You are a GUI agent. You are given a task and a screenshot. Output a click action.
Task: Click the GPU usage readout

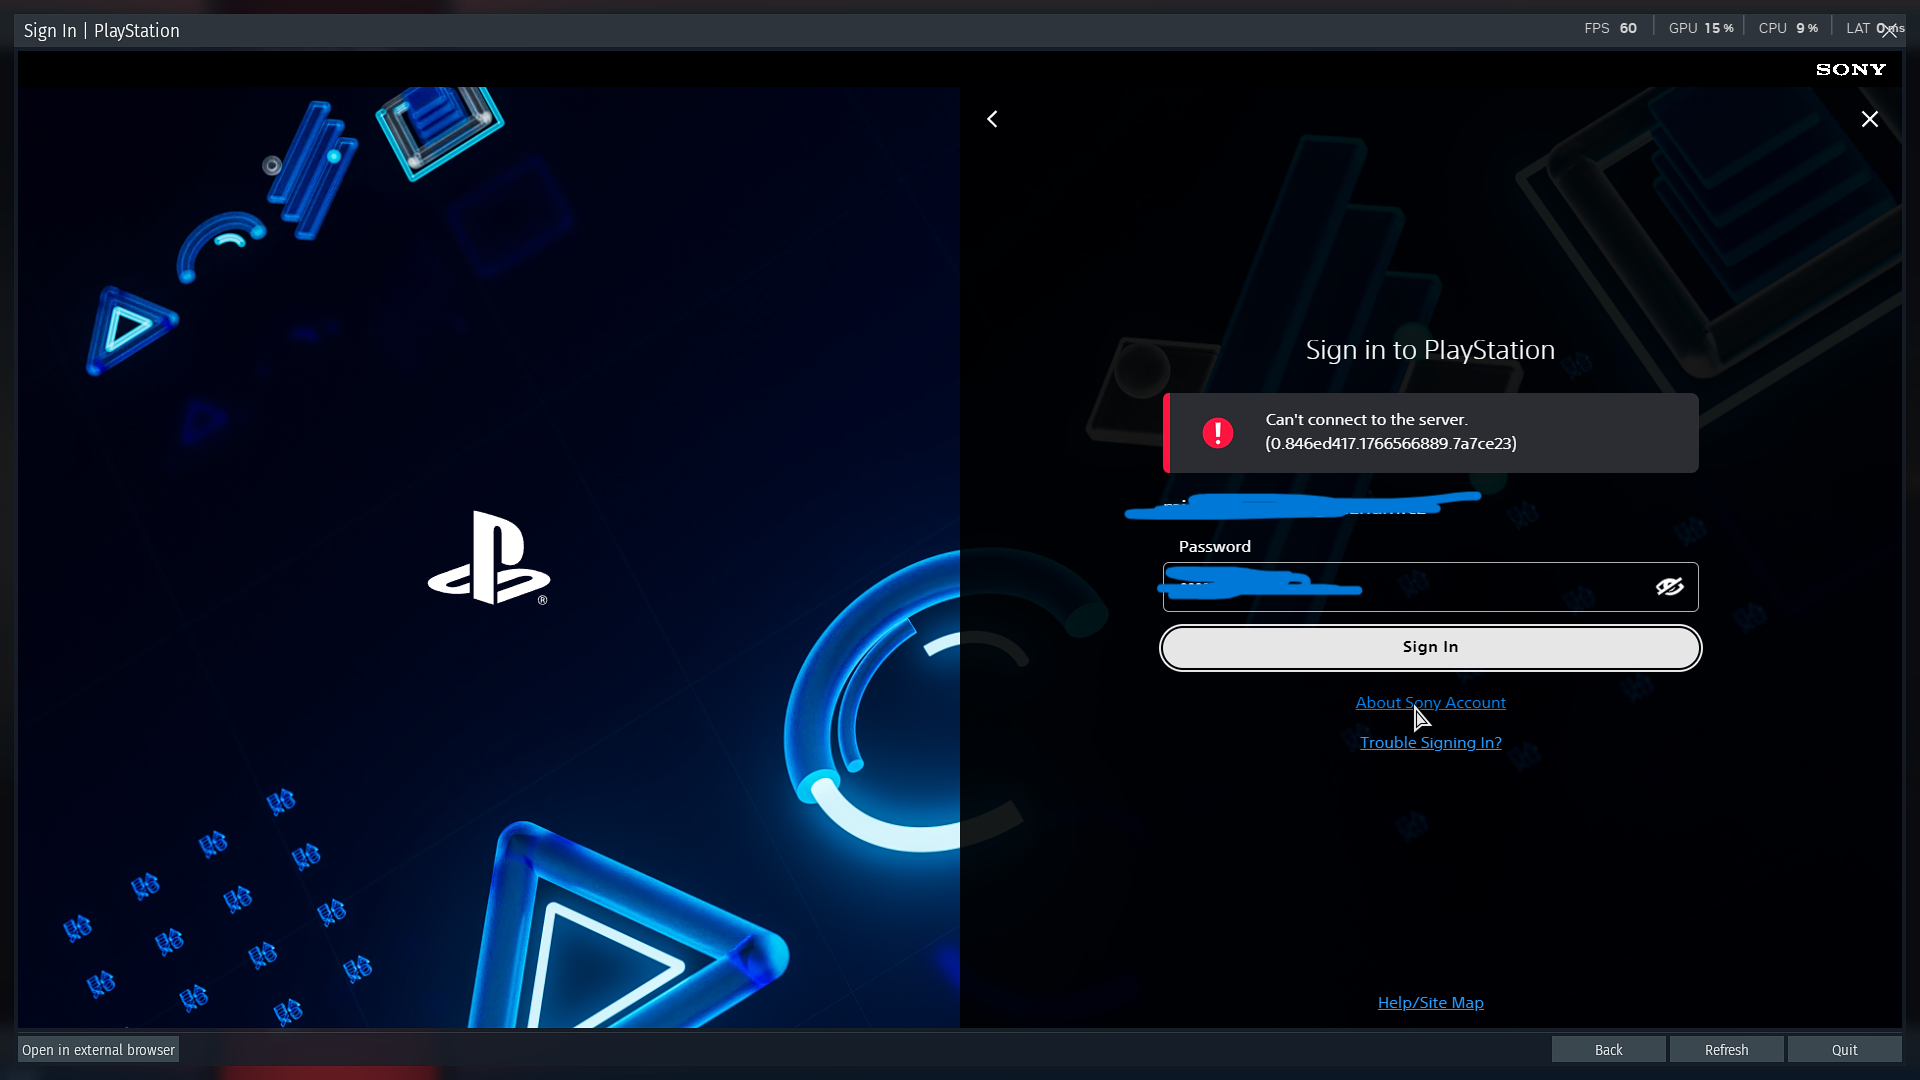(1700, 28)
